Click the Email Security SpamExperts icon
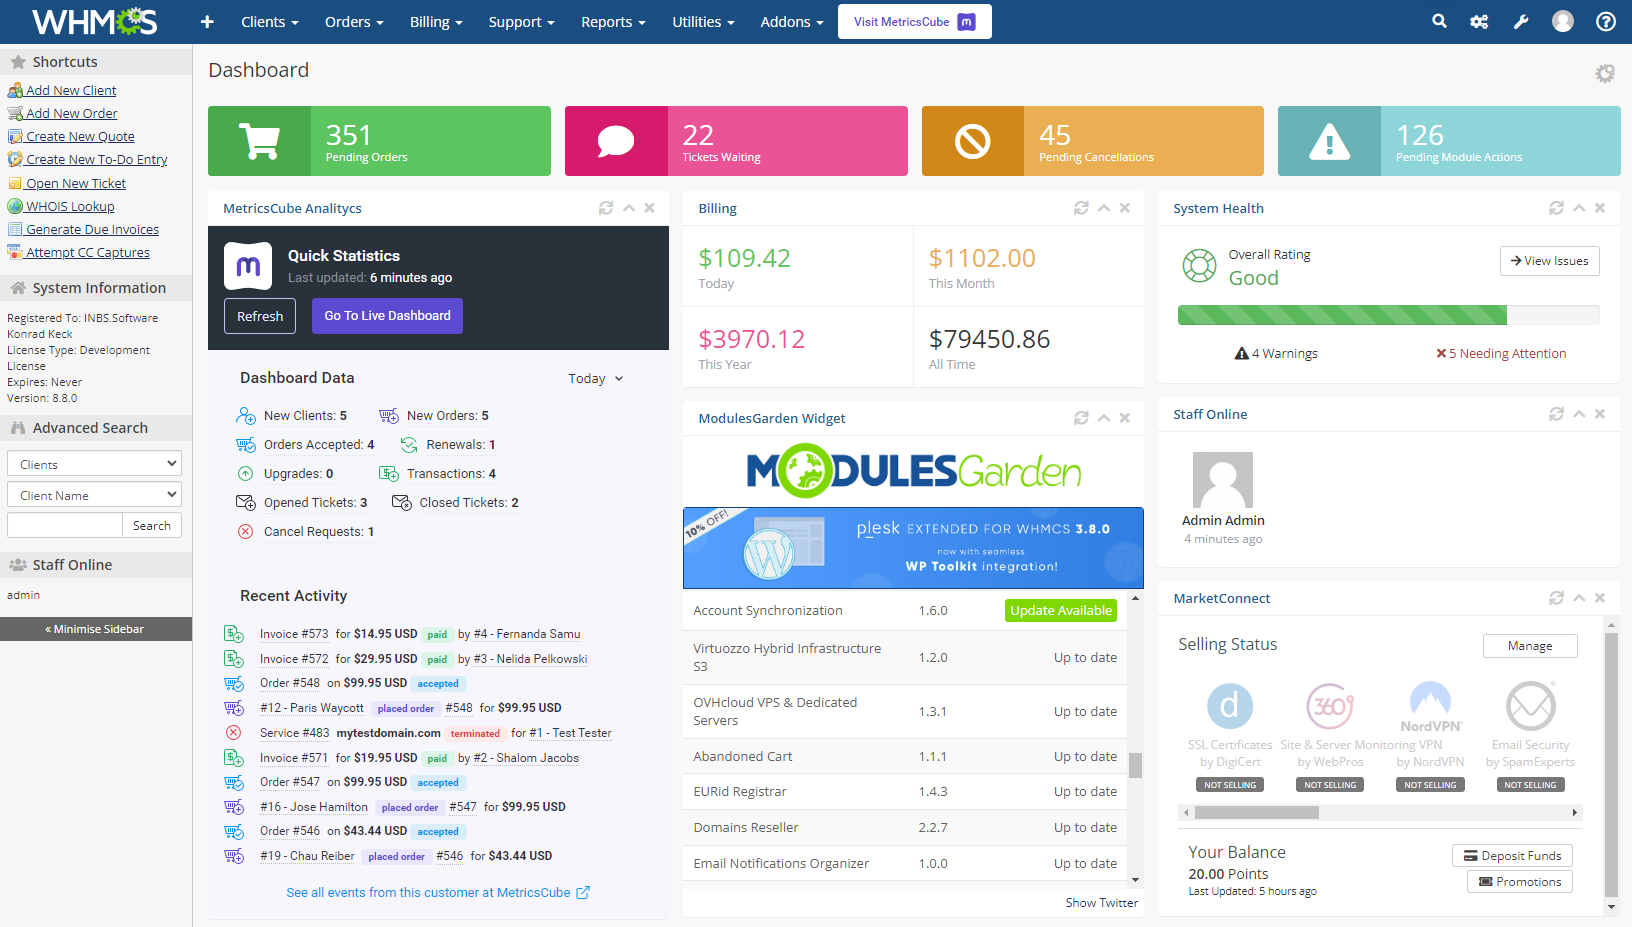Viewport: 1632px width, 927px height. 1531,706
